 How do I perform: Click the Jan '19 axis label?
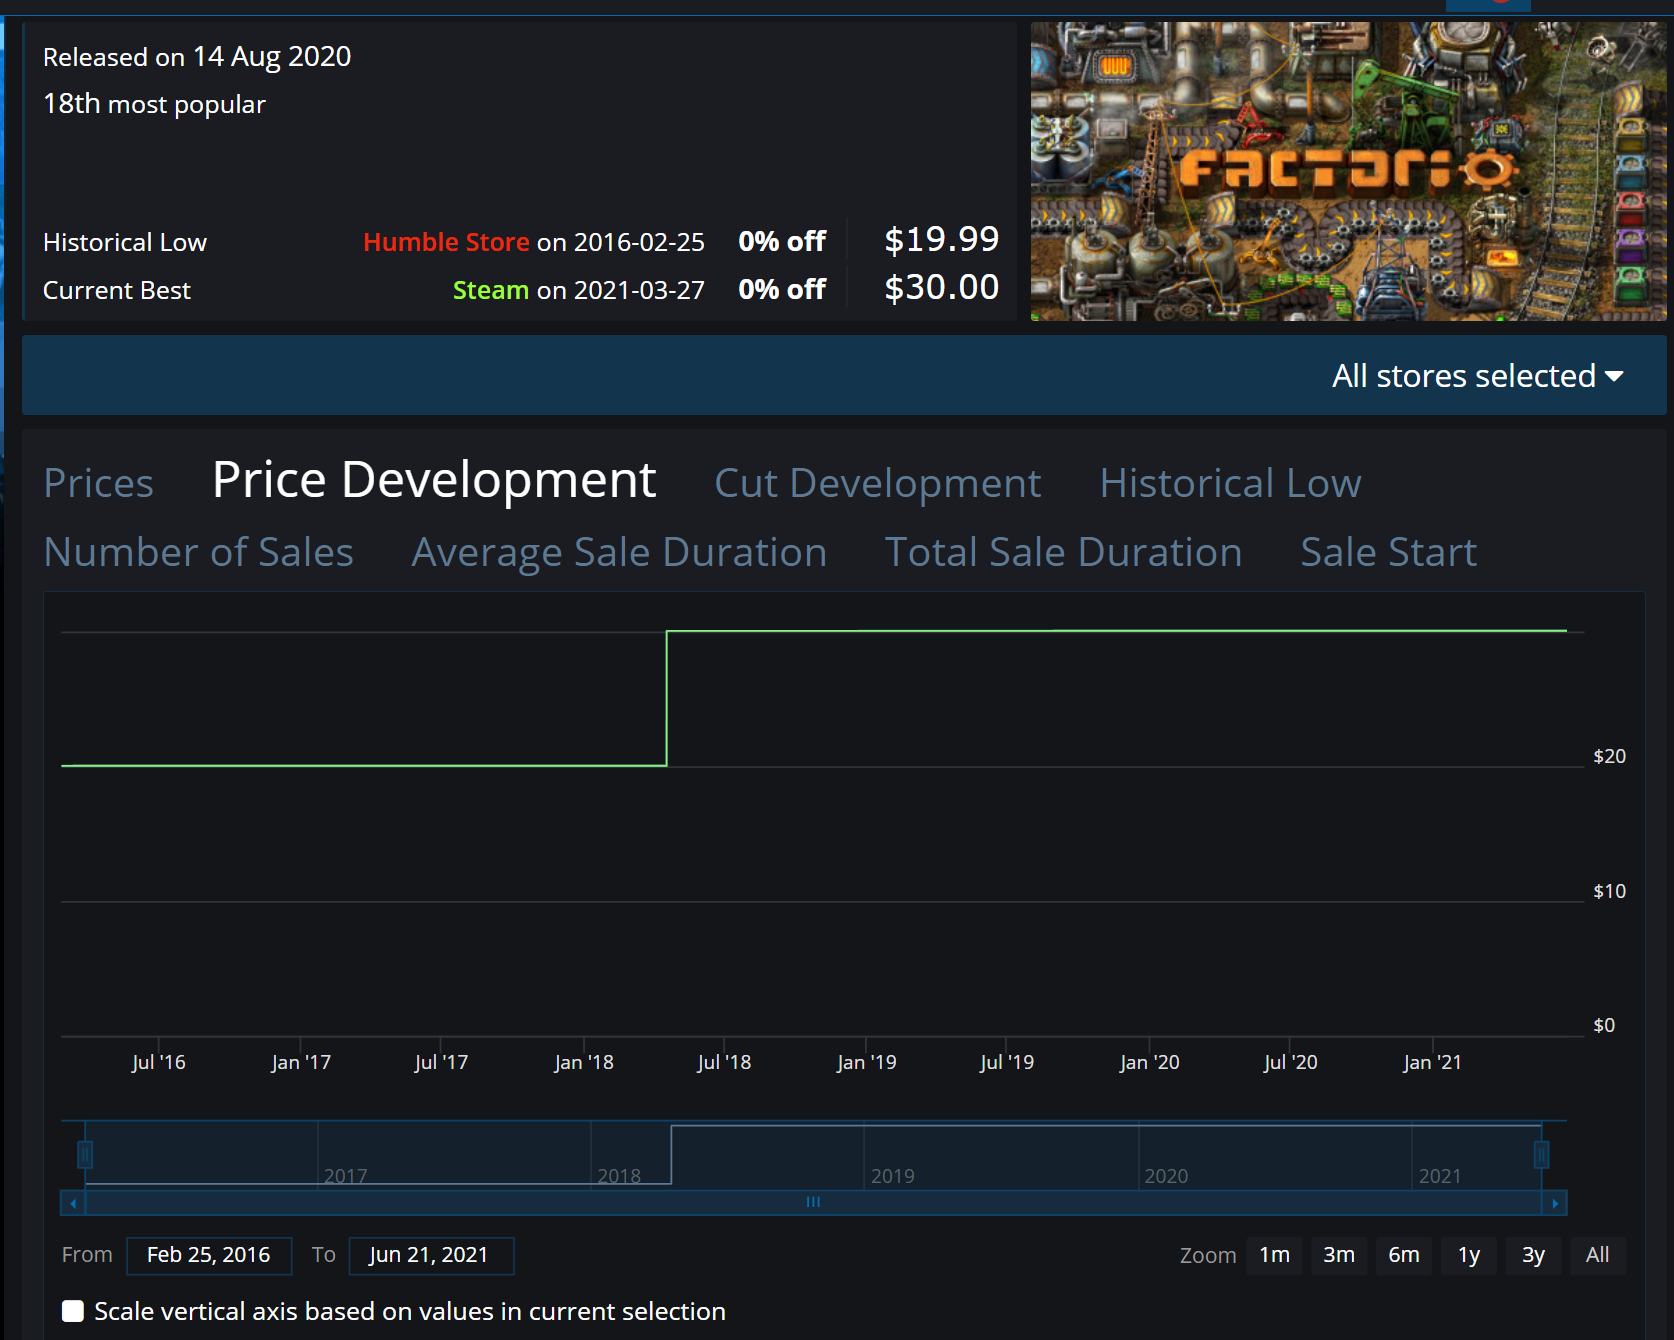(866, 1062)
